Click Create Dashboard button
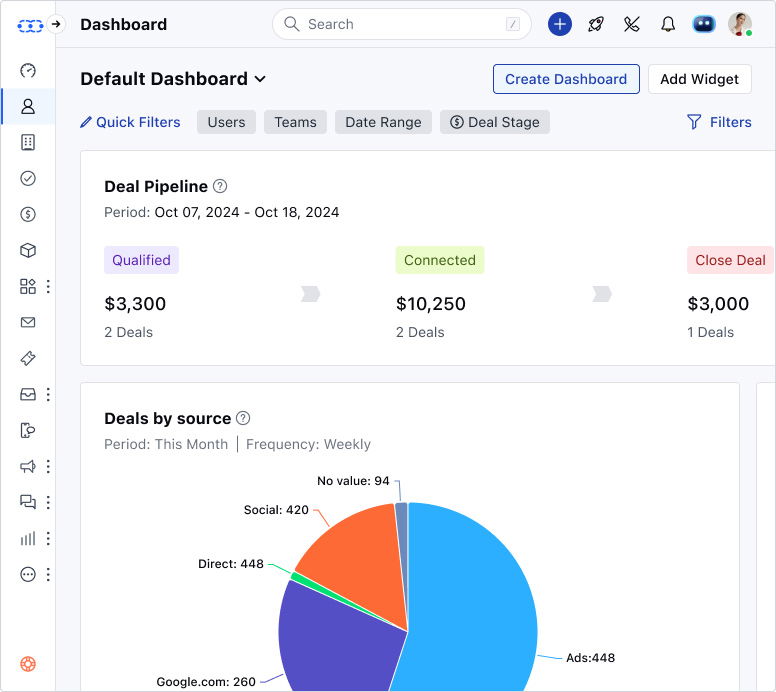Viewport: 776px width, 692px height. point(566,79)
